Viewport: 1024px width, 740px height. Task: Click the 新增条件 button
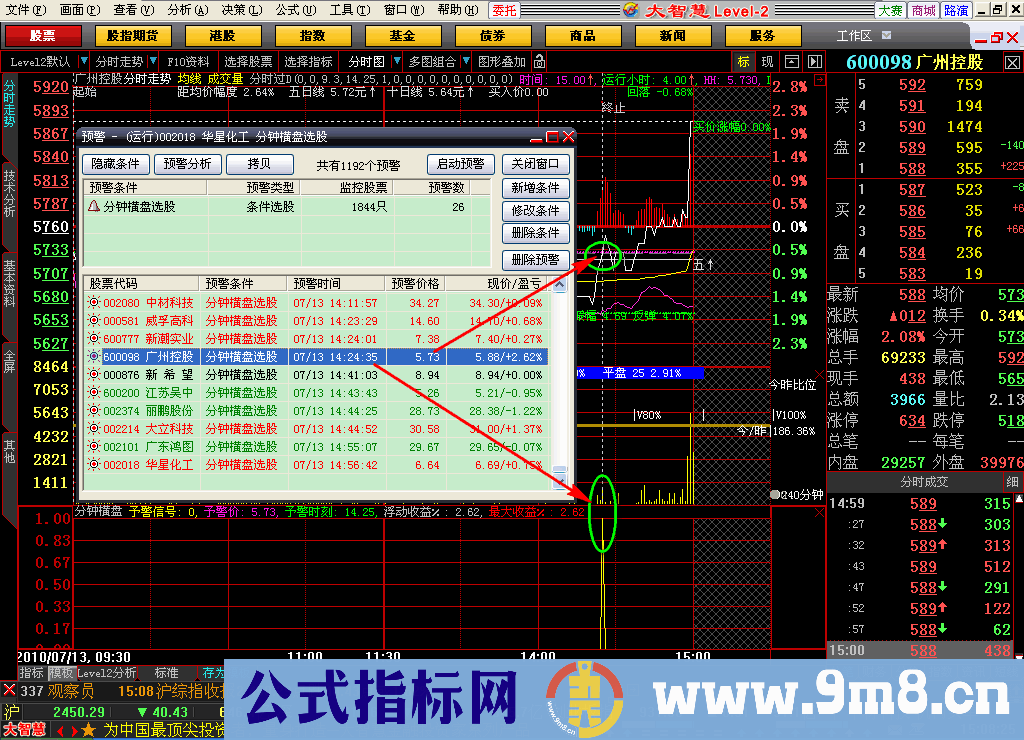click(x=536, y=188)
